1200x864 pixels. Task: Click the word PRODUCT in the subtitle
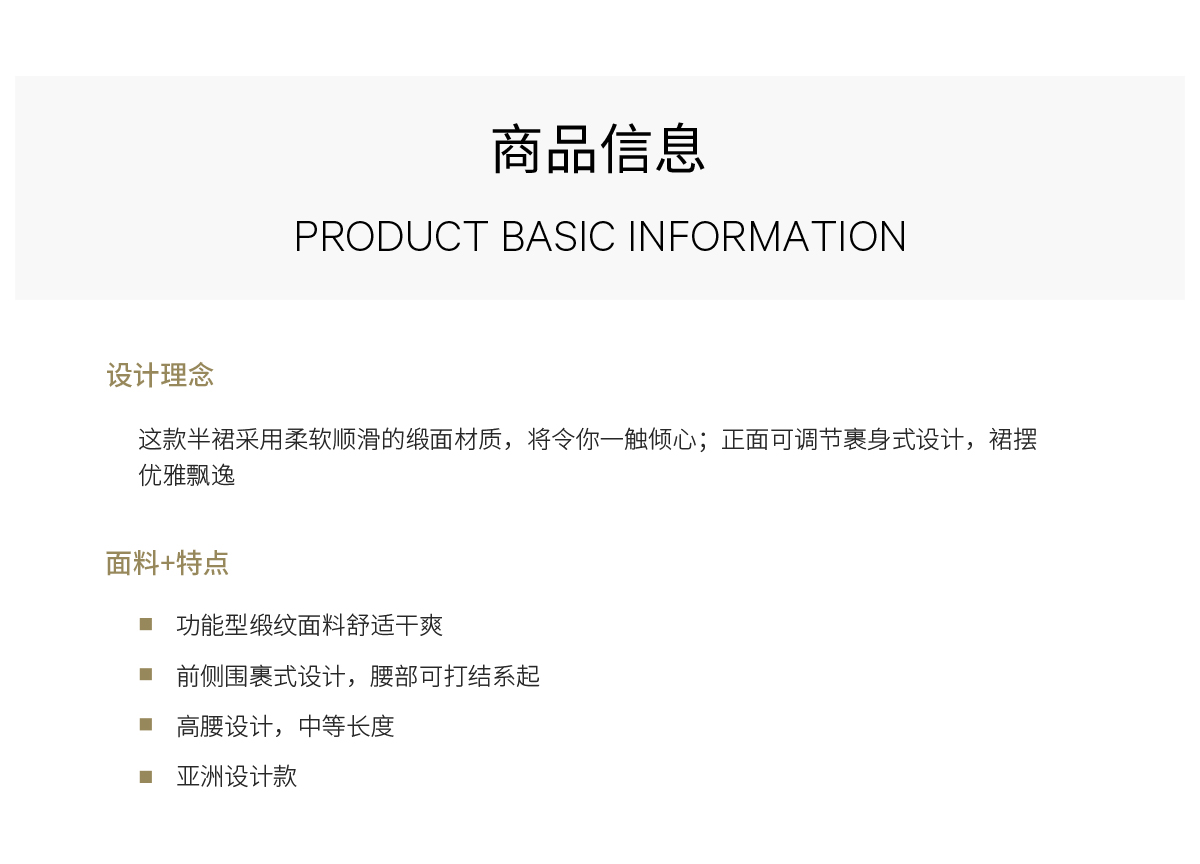390,237
